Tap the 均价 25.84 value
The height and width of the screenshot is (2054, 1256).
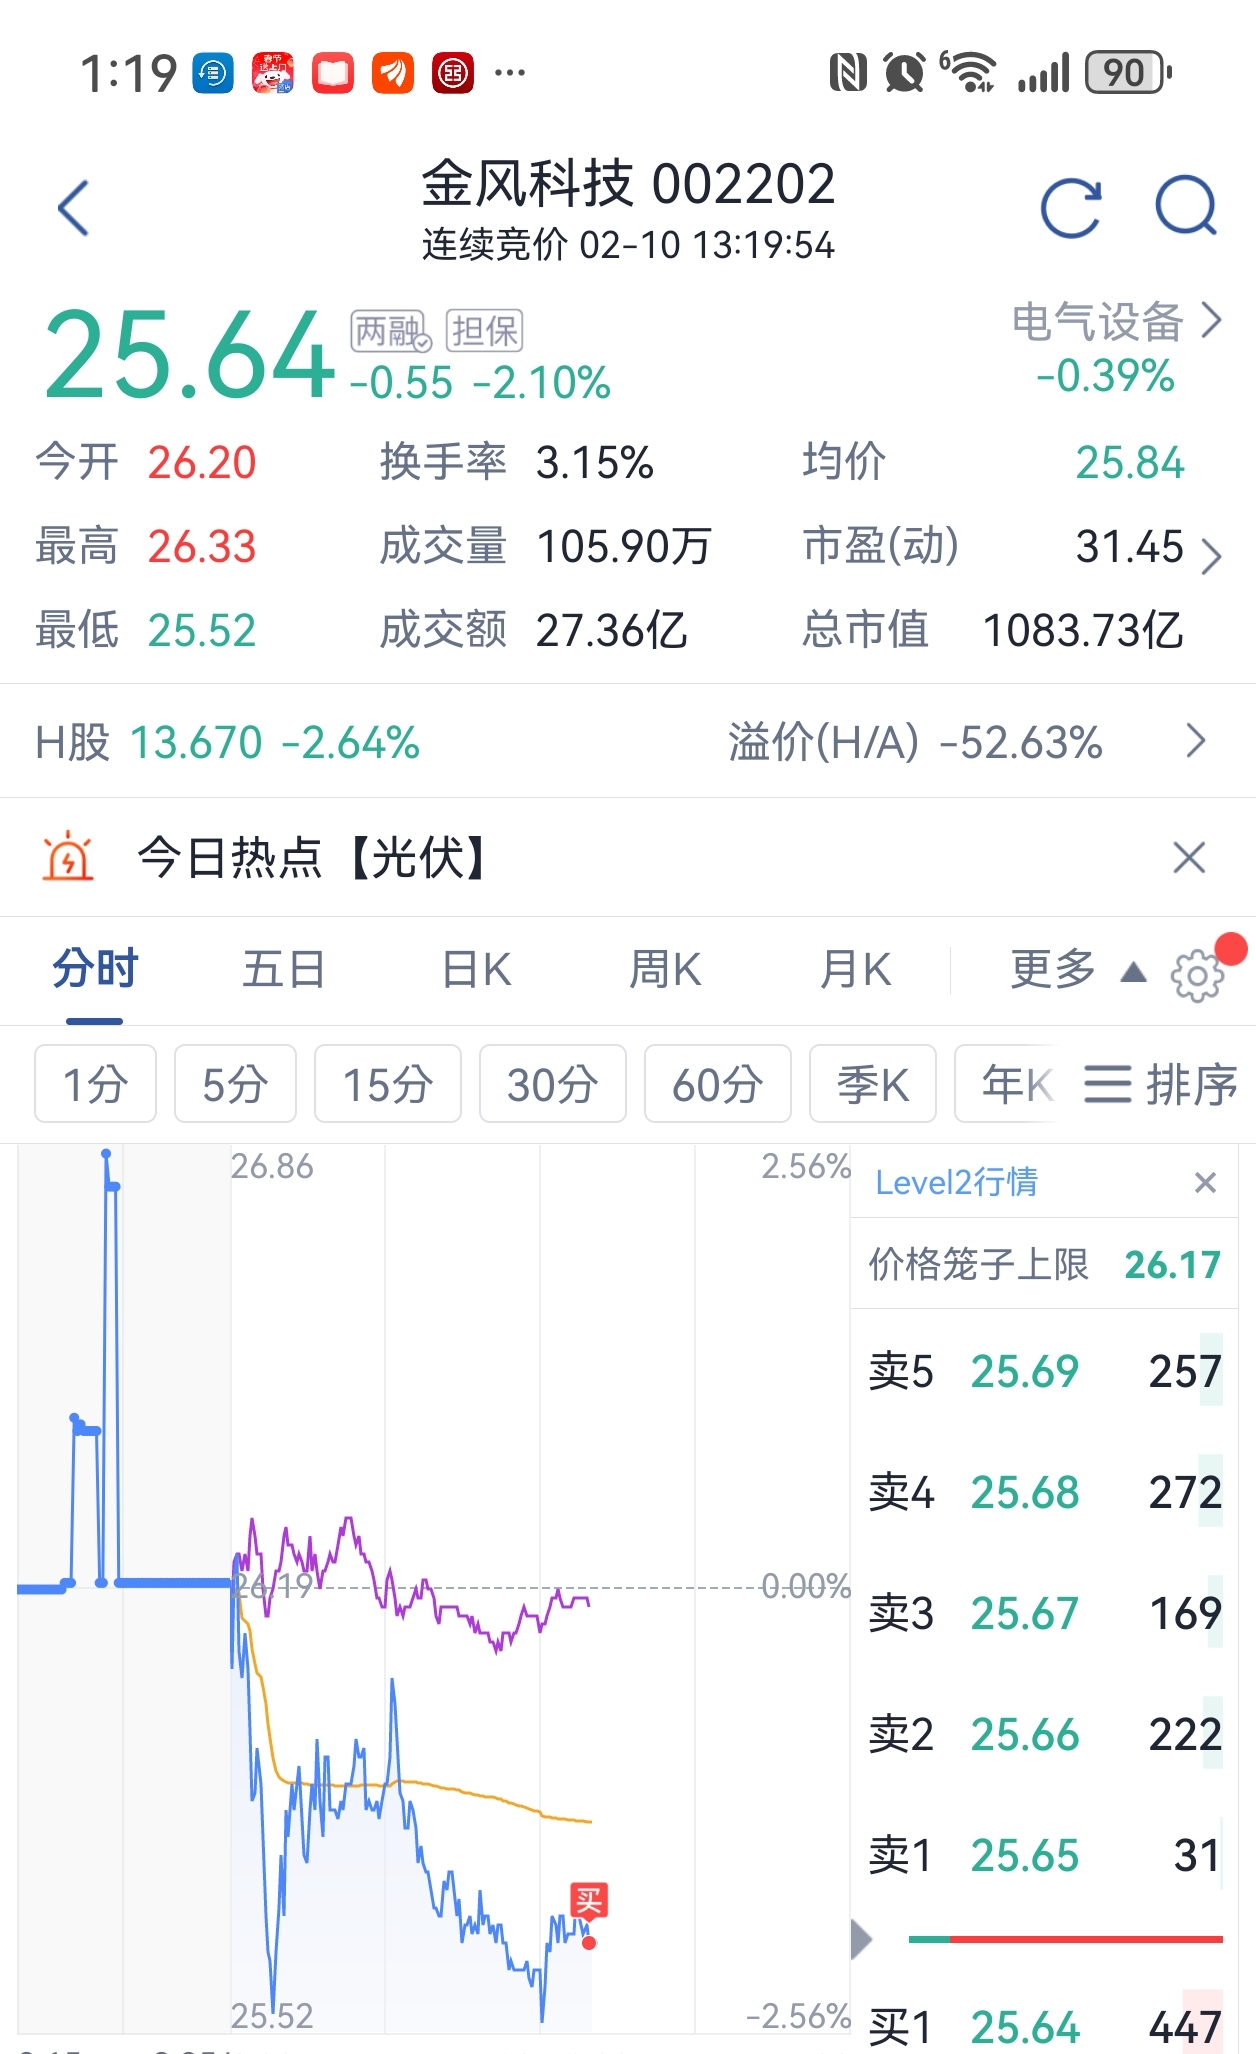[x=1130, y=462]
